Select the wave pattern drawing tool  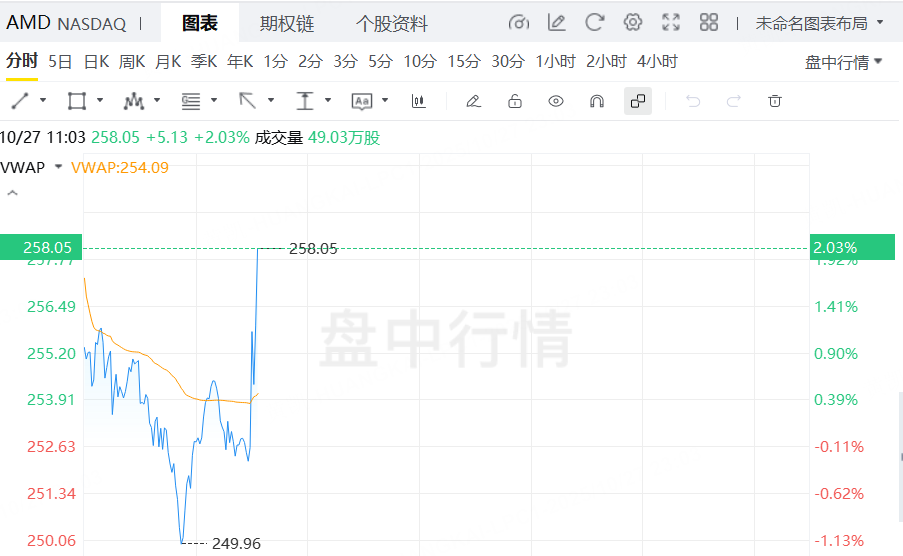pos(134,101)
